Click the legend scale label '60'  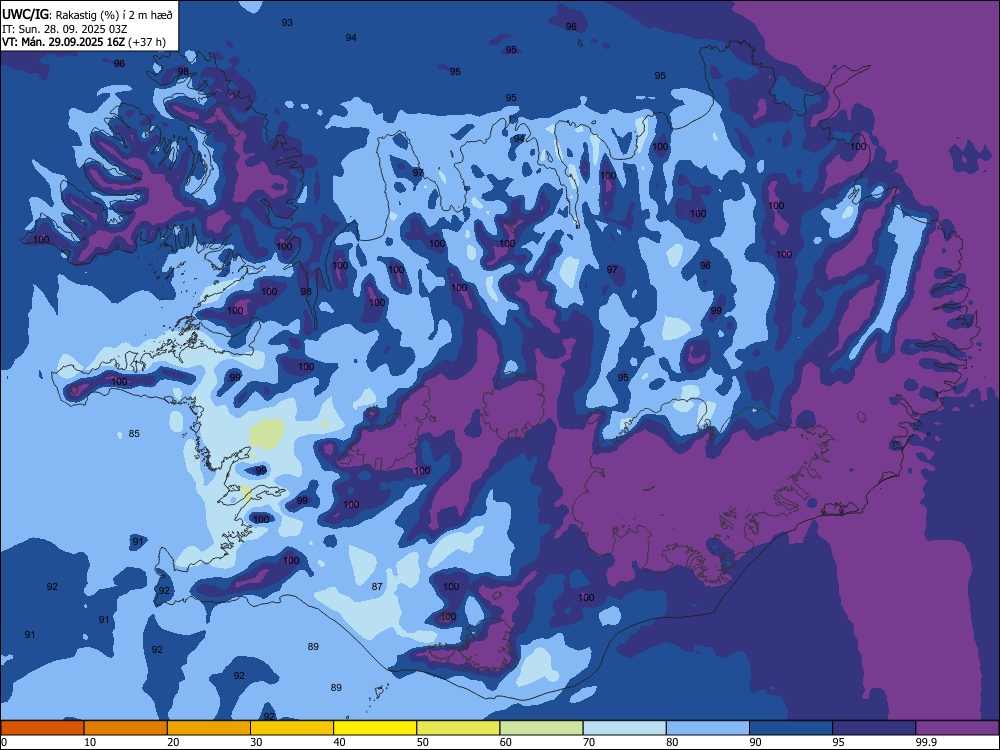(506, 742)
